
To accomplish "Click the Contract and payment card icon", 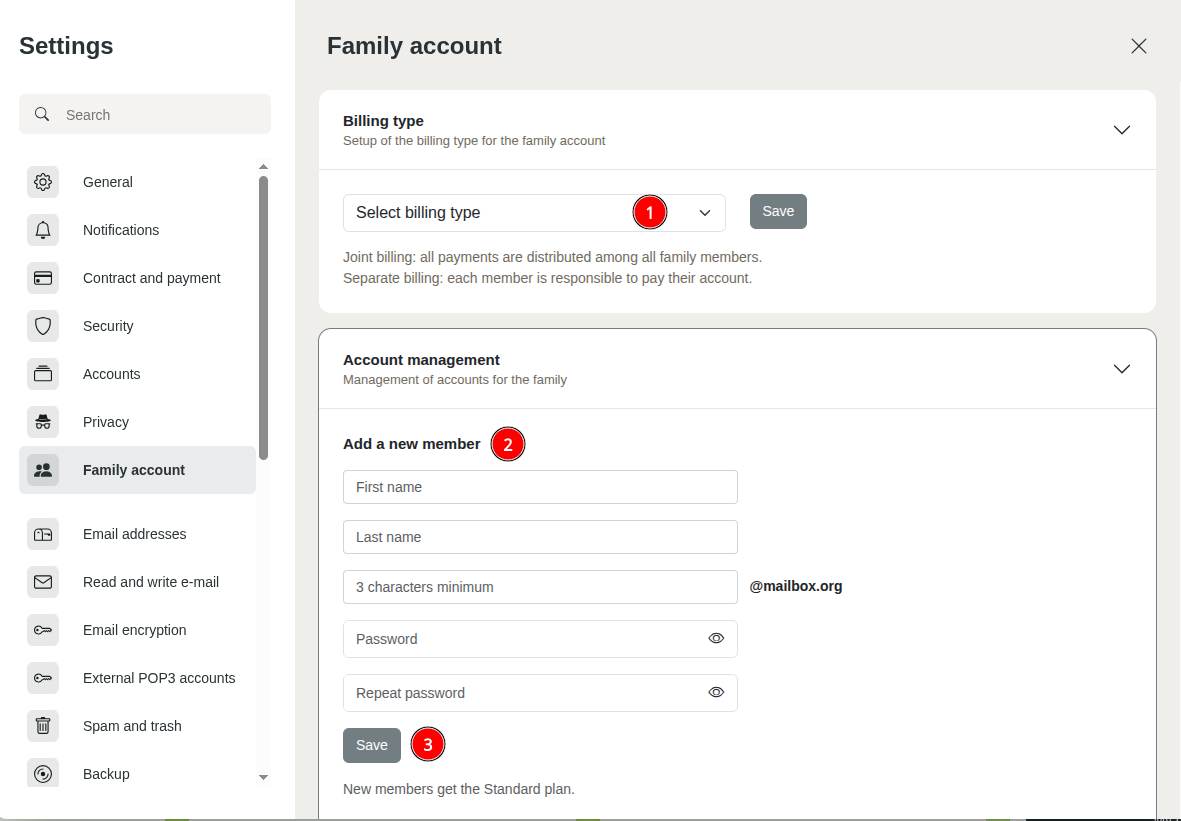I will (x=43, y=278).
